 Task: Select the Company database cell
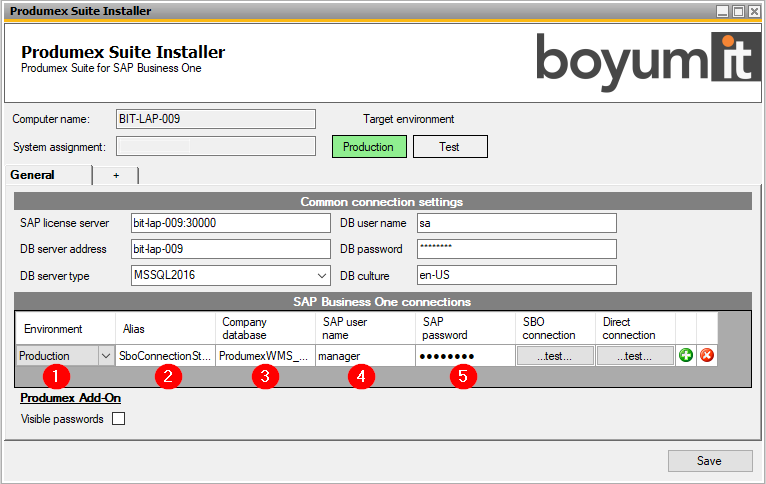[265, 356]
